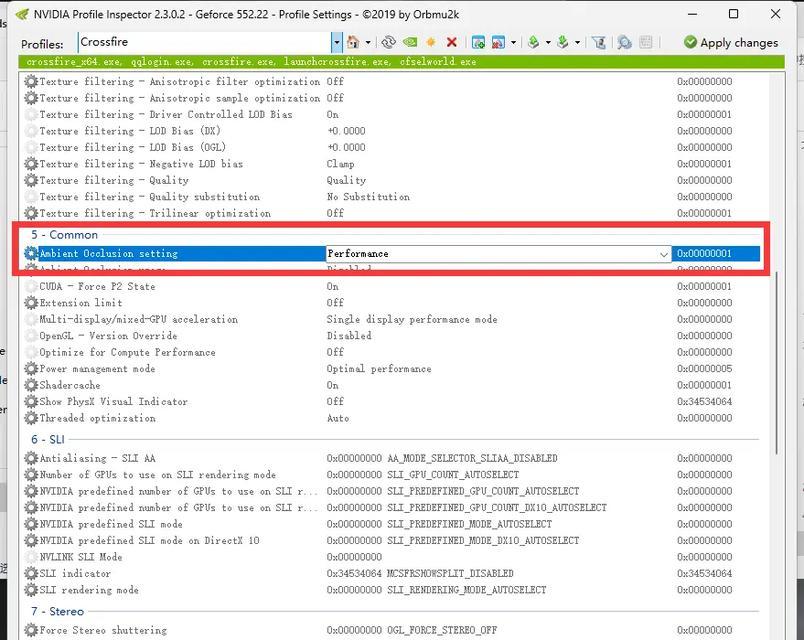Click the scan for modified profiles magnifier icon
The width and height of the screenshot is (804, 640).
point(624,42)
